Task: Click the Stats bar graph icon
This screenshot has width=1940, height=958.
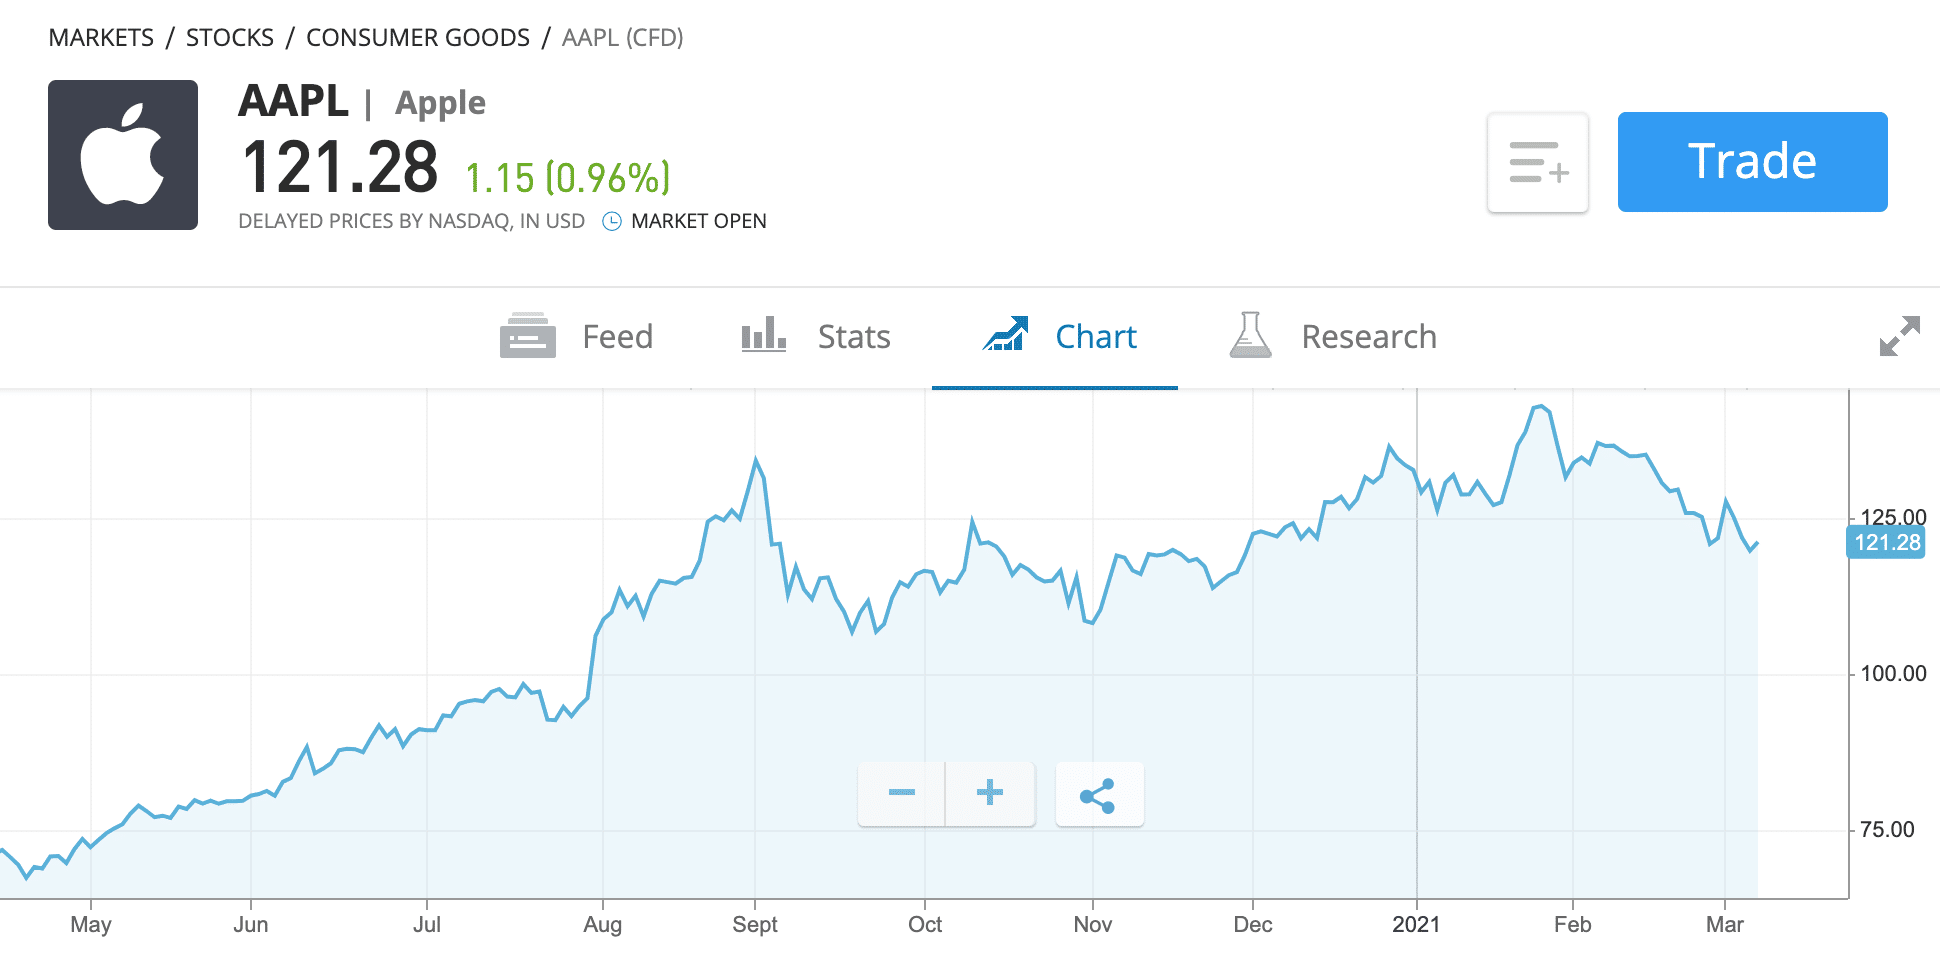Action: pyautogui.click(x=763, y=334)
